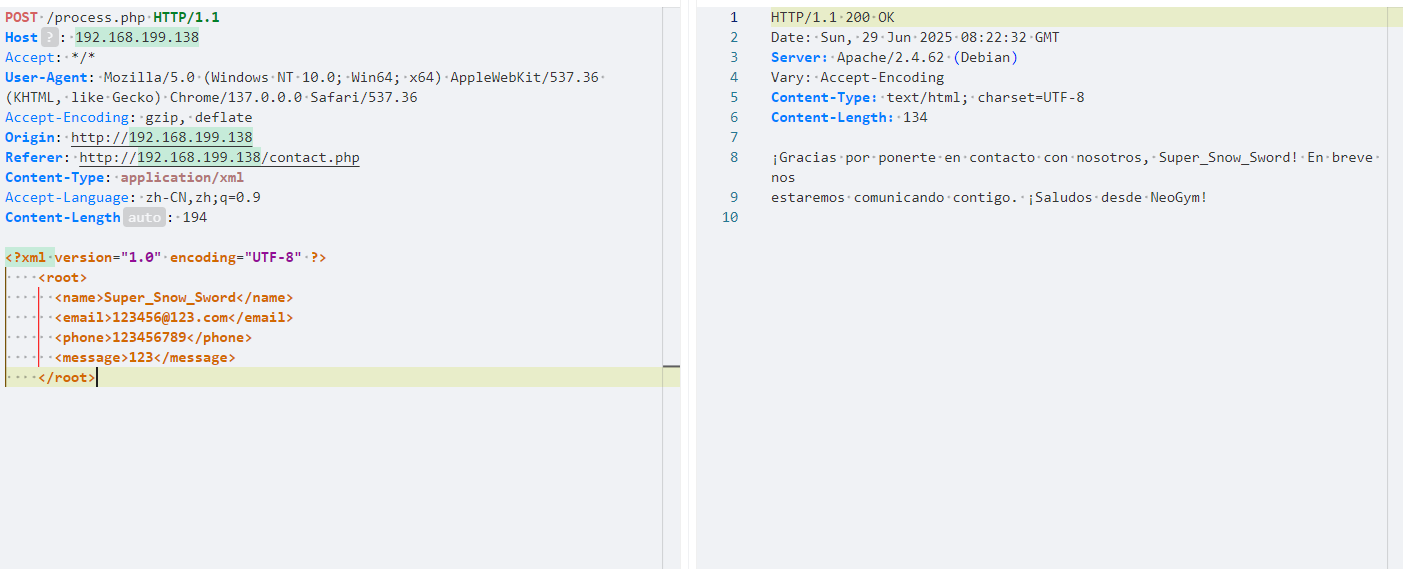Viewport: 1403px width, 569px height.
Task: Click line number 10 in response gutter
Action: (730, 218)
